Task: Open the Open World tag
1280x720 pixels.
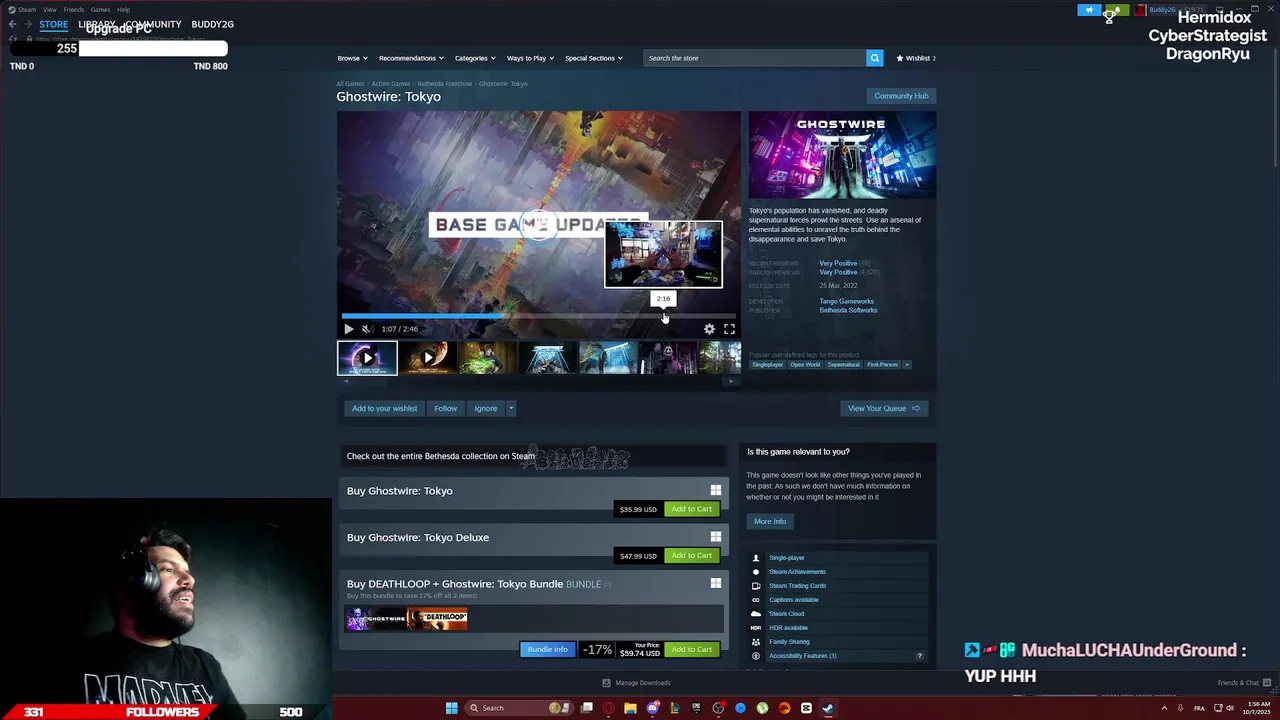Action: point(805,365)
